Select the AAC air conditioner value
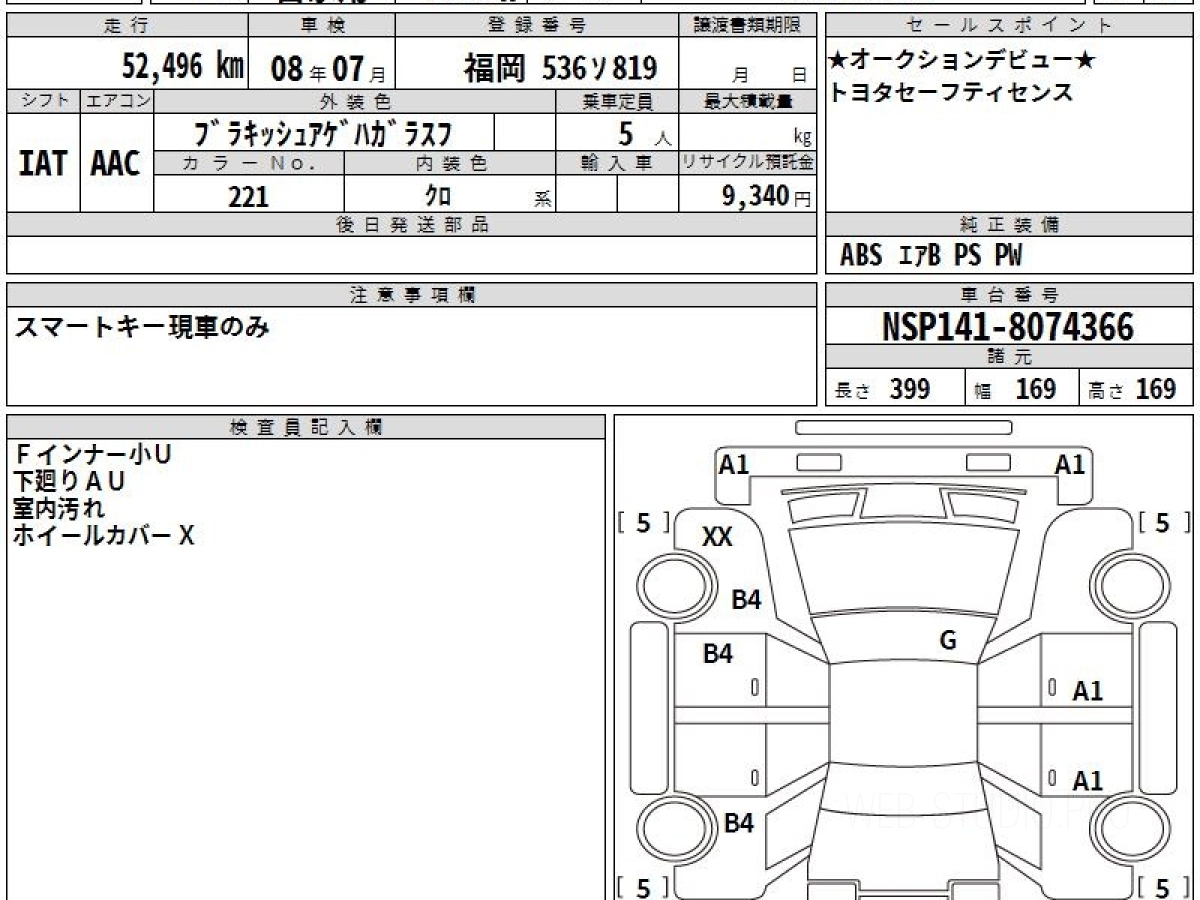Screen dimensions: 1200x900 [117, 163]
